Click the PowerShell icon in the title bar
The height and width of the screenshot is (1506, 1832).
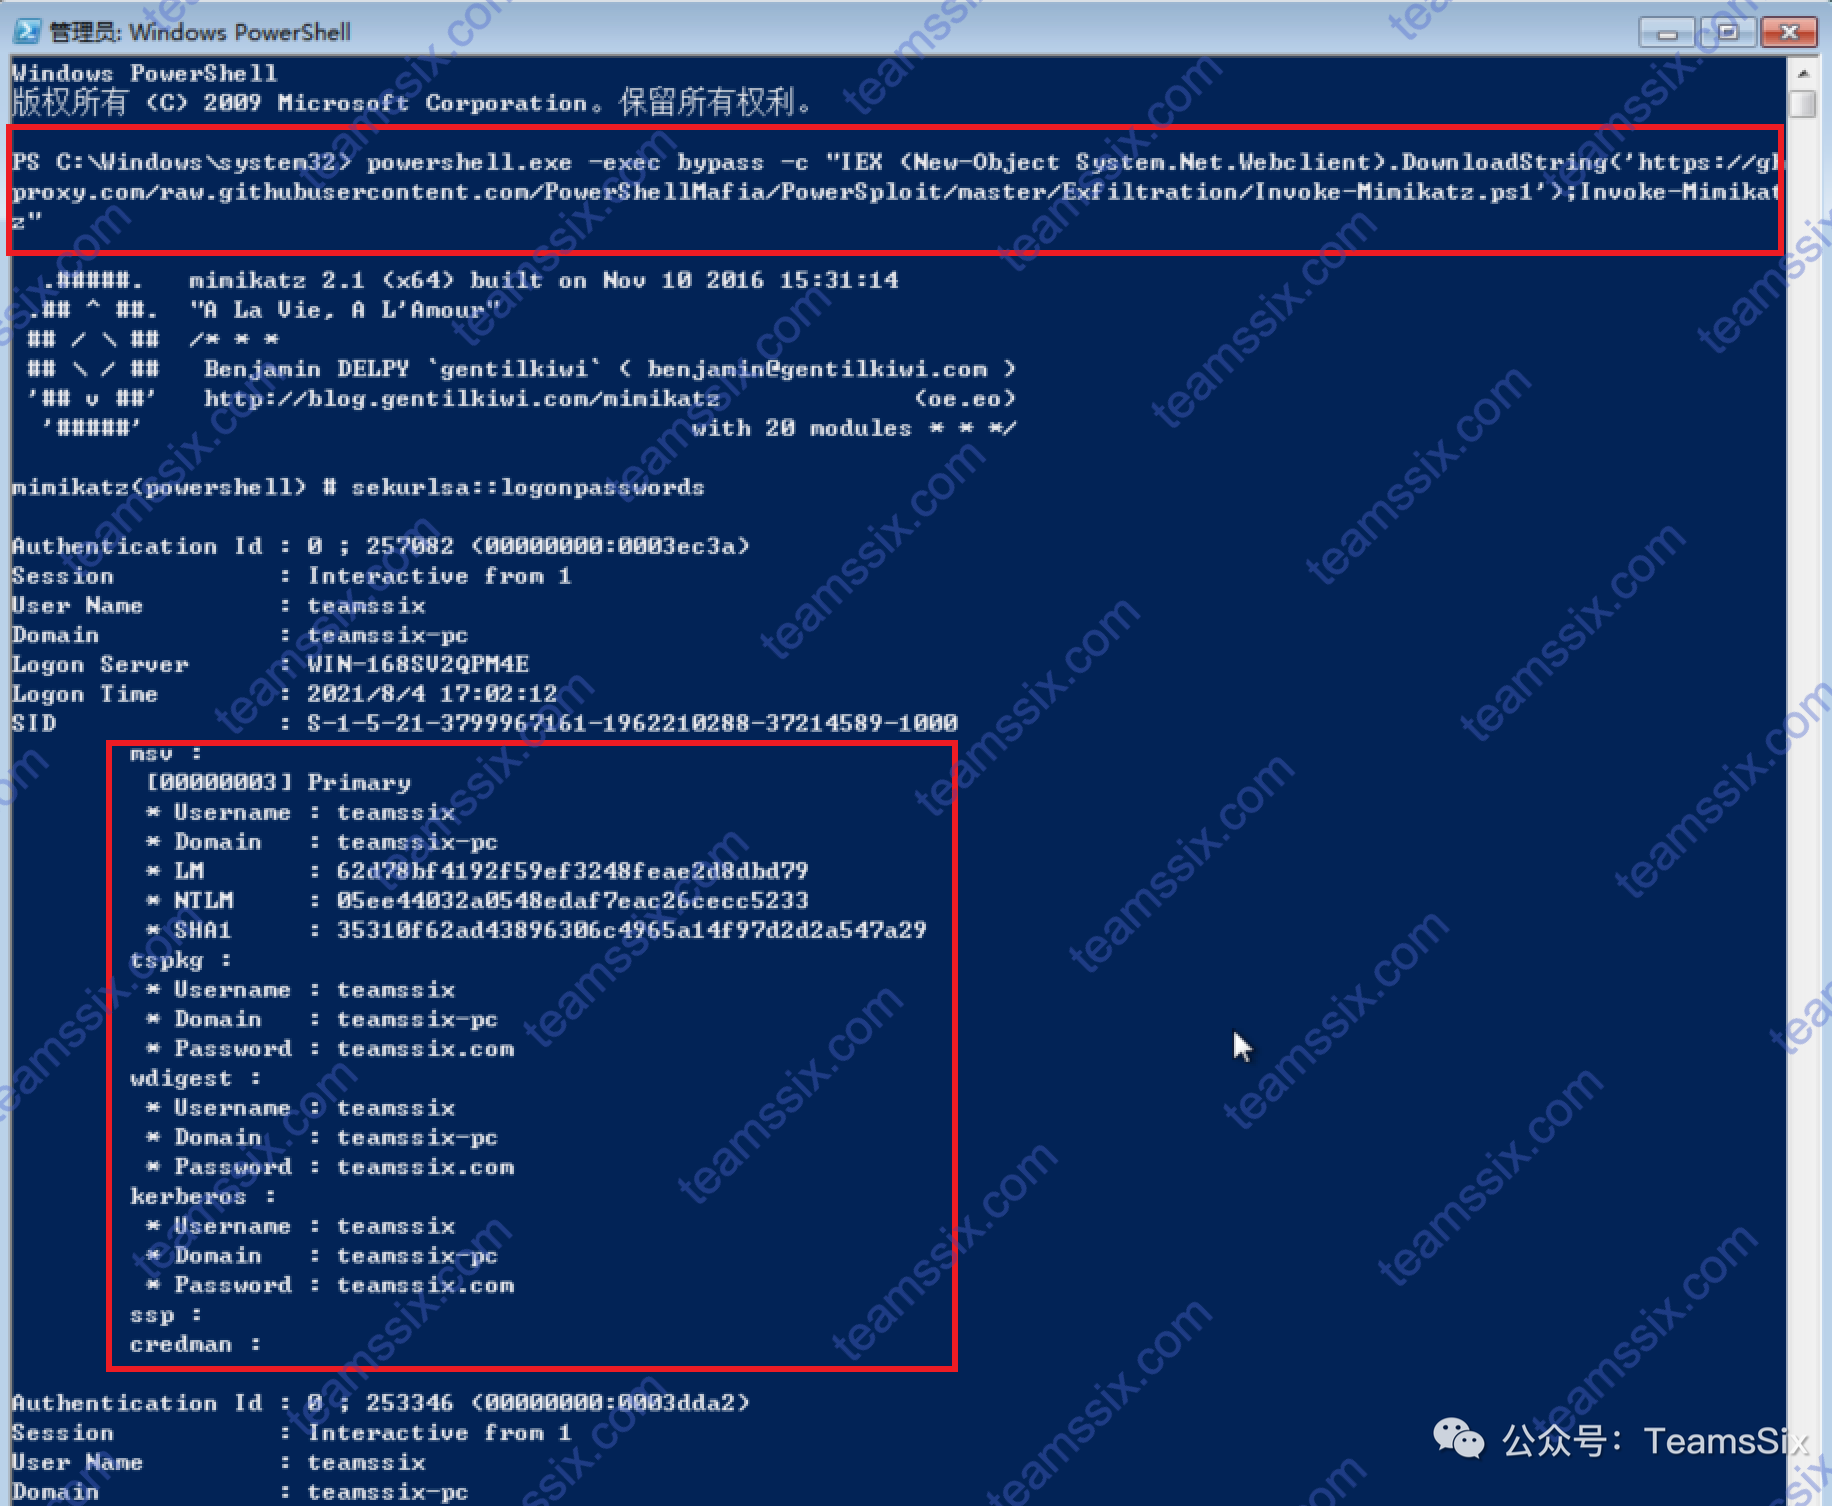click(x=26, y=31)
